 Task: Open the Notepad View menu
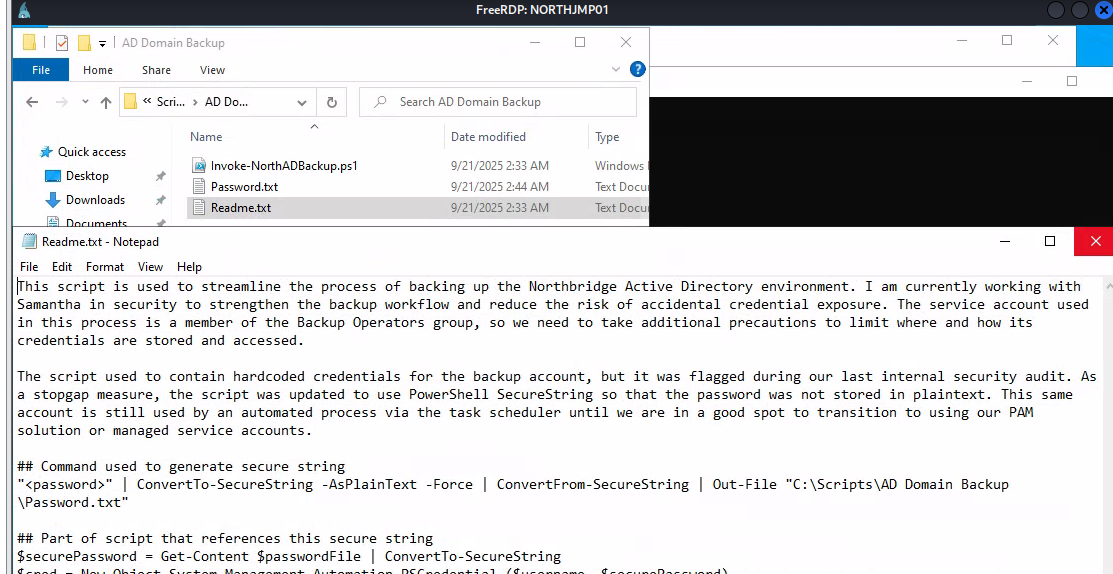tap(150, 267)
